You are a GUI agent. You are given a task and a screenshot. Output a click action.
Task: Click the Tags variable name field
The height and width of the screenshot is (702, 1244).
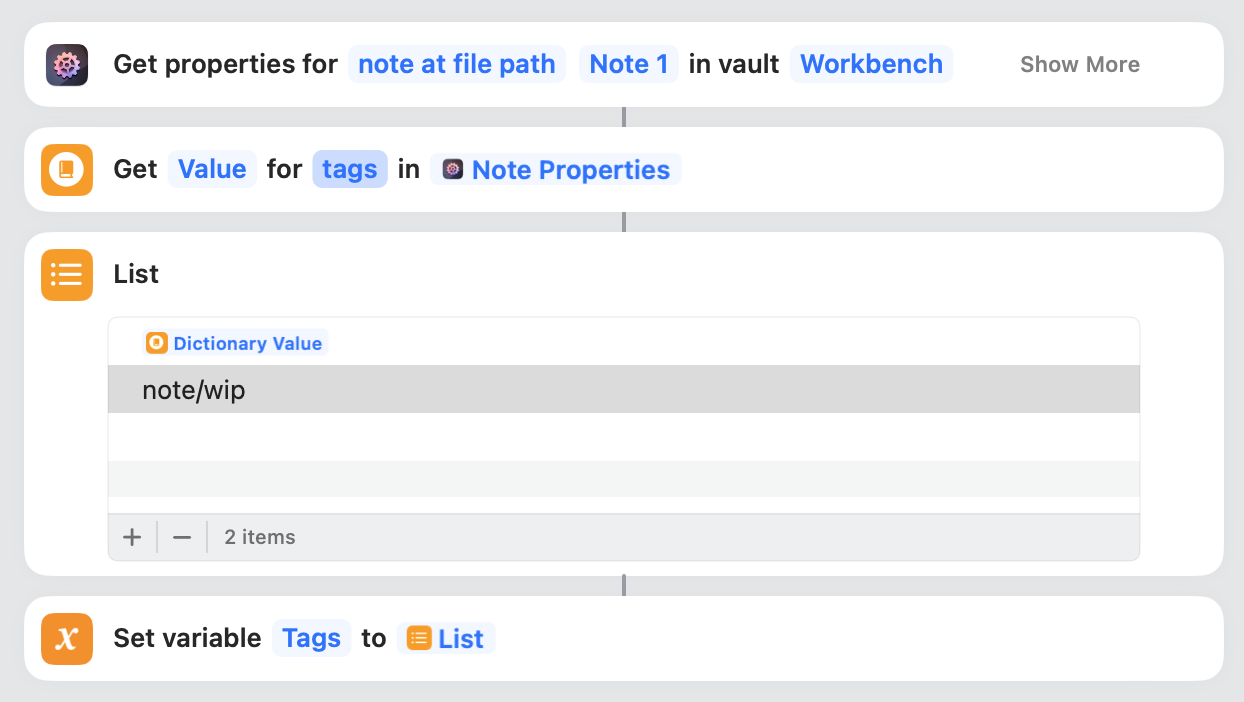(x=311, y=639)
